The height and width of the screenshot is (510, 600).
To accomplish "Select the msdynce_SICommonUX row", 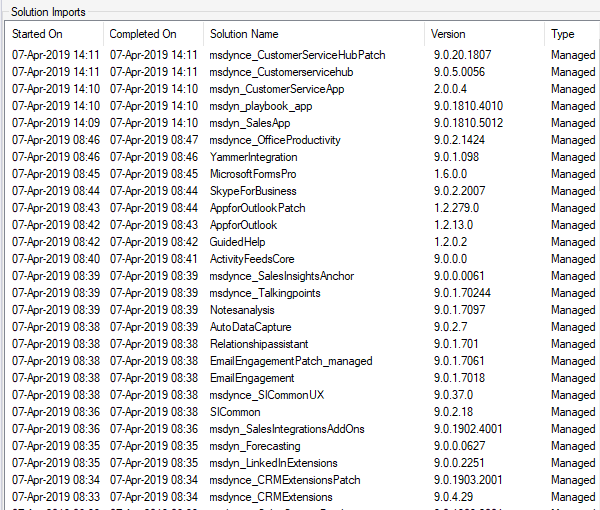I will pos(302,395).
